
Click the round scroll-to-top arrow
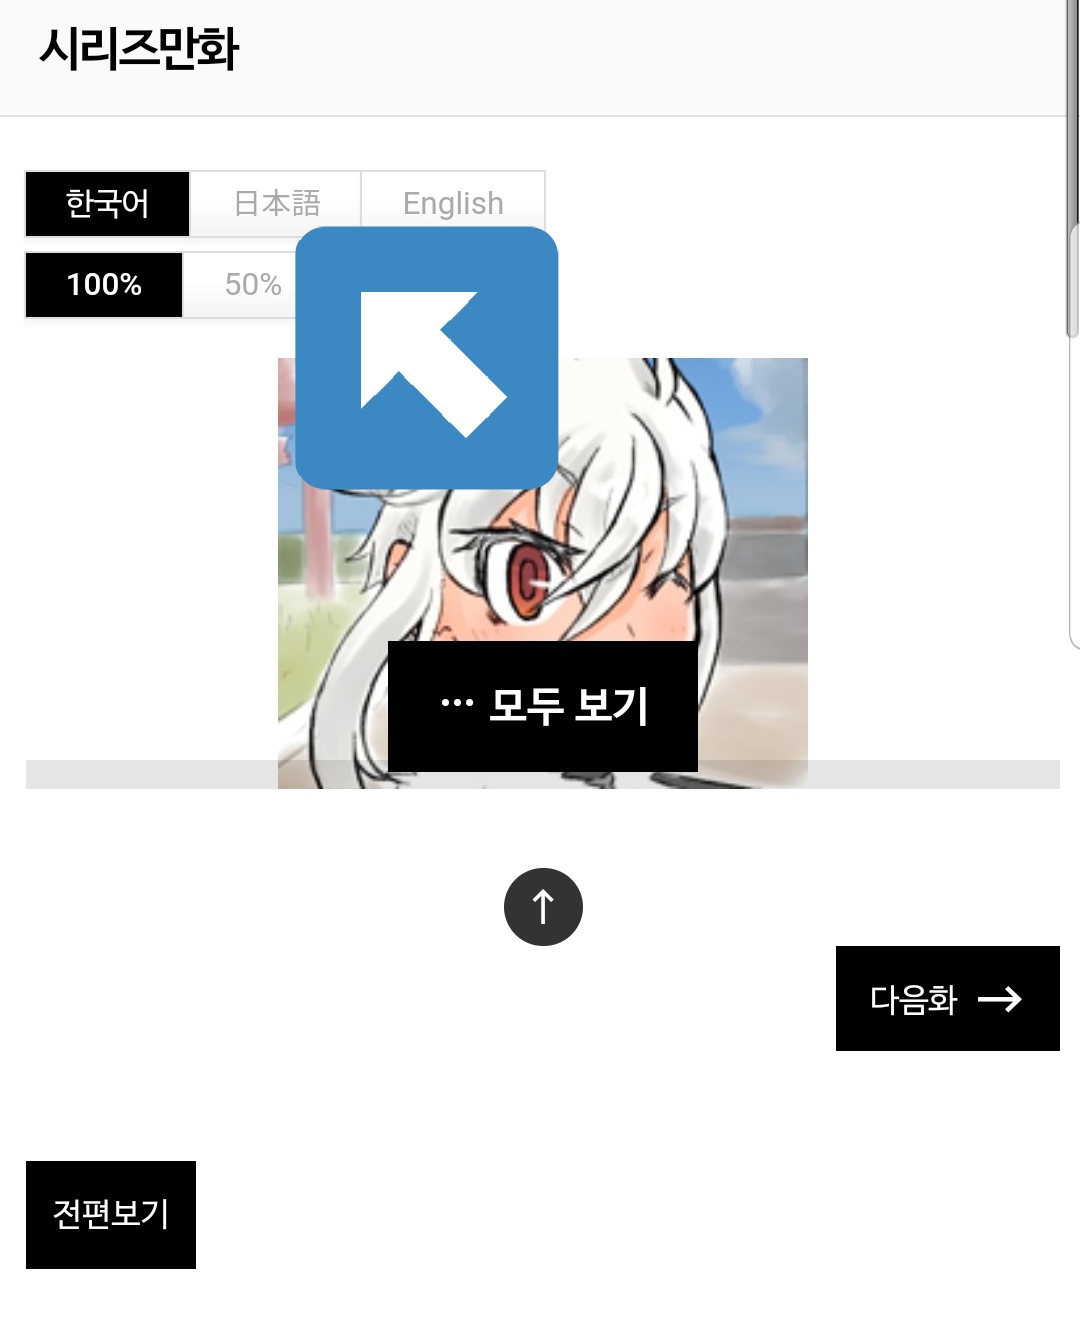click(543, 907)
